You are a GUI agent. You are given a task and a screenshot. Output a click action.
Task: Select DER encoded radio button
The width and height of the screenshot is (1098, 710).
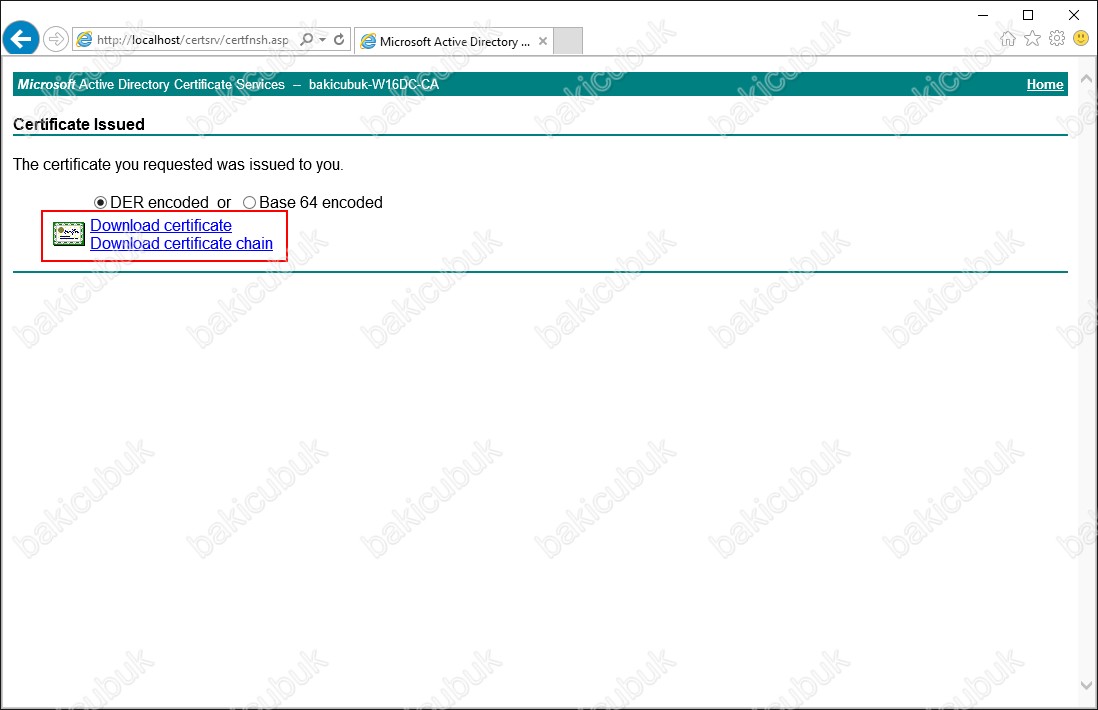click(101, 202)
